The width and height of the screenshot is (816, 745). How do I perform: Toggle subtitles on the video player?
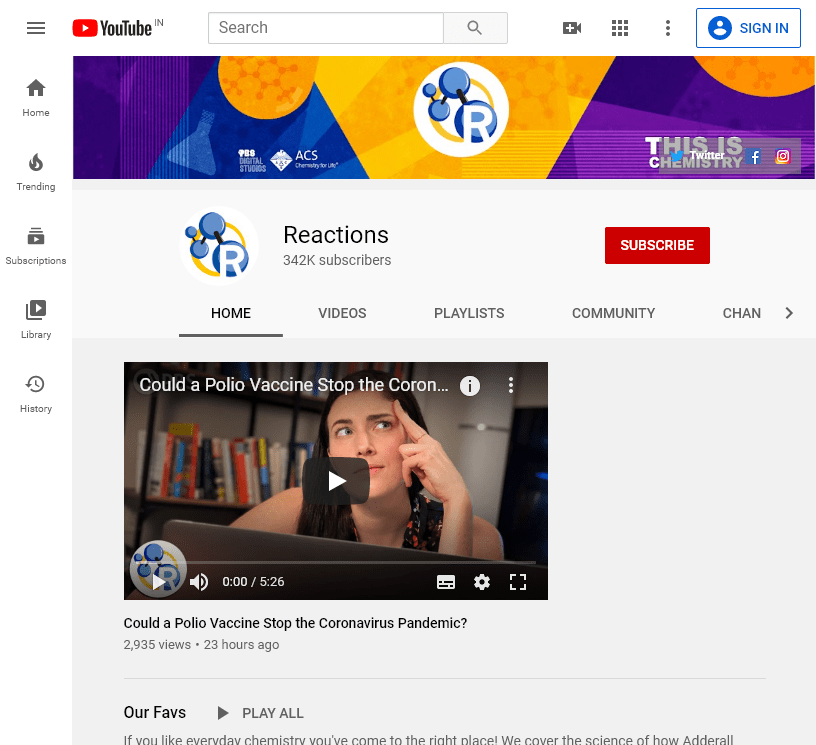(446, 582)
